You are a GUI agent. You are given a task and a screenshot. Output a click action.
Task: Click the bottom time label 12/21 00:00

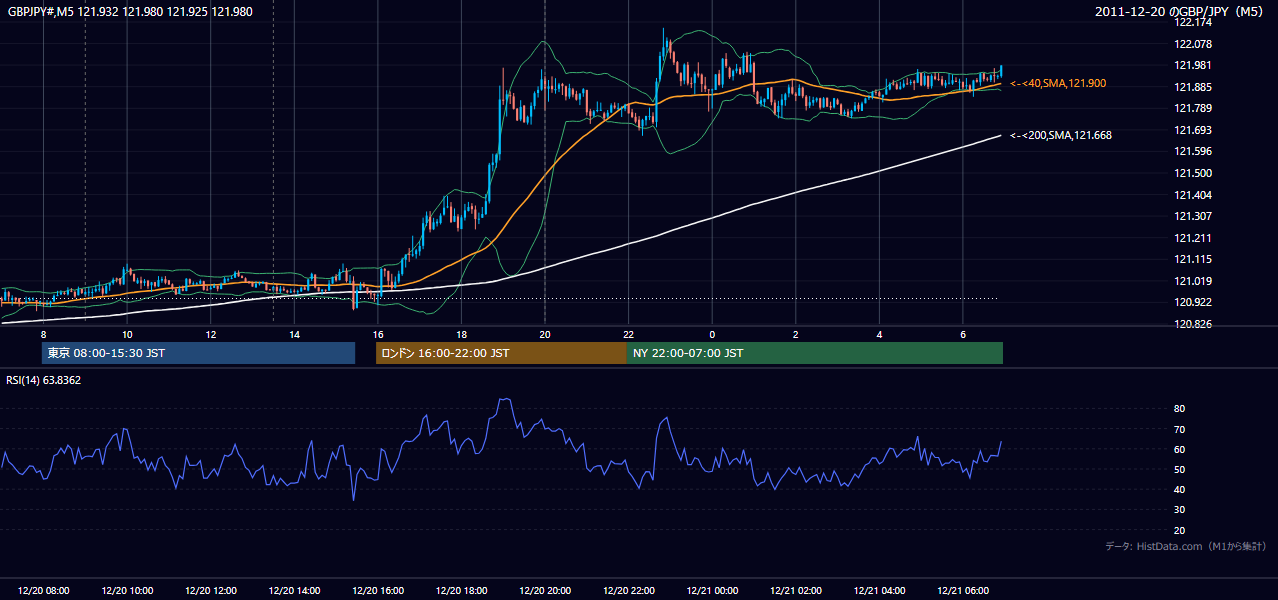pos(712,591)
